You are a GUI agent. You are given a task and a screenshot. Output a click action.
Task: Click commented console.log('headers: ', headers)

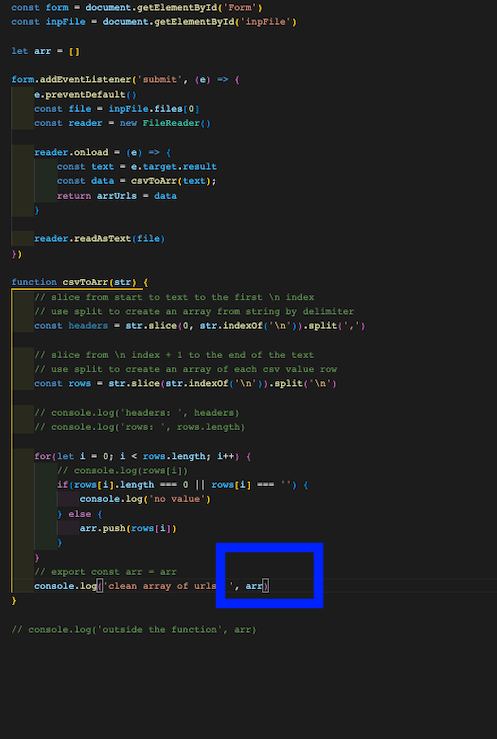(137, 413)
